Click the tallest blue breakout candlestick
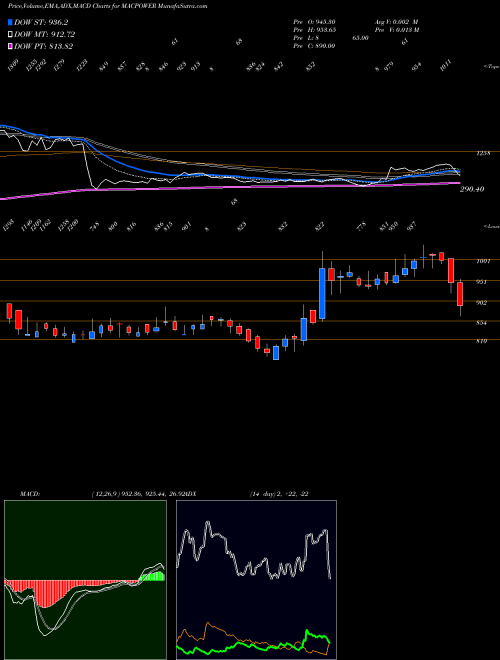Image resolution: width=500 pixels, height=660 pixels. [322, 293]
